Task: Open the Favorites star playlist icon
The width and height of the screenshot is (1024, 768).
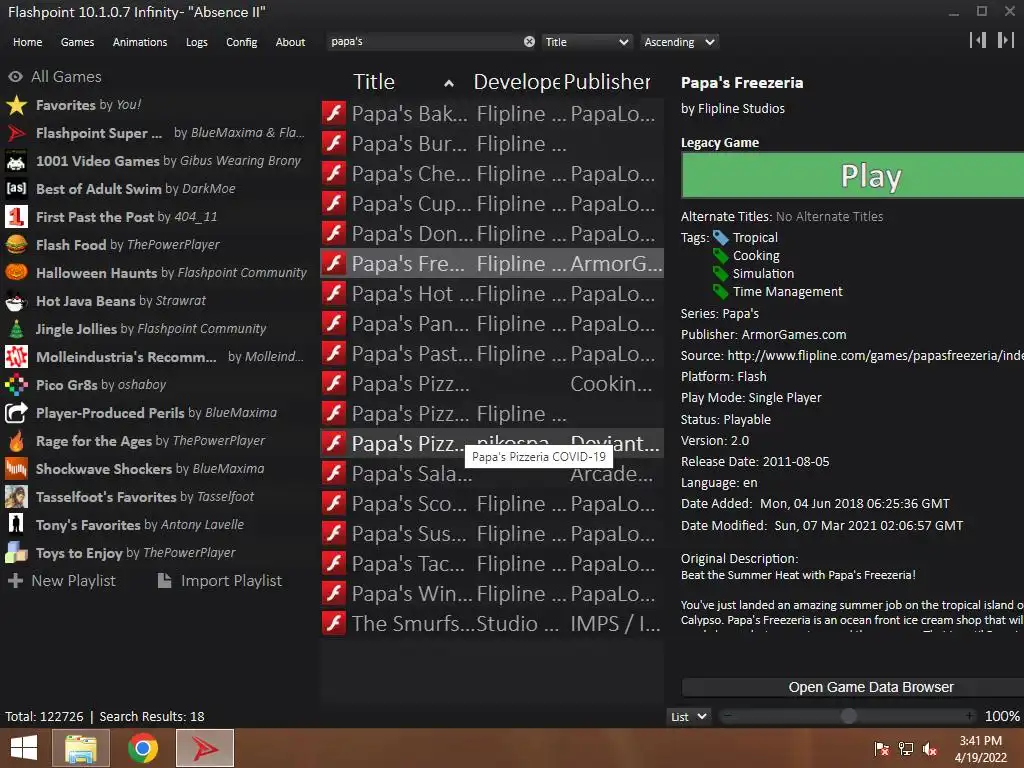Action: pos(16,105)
